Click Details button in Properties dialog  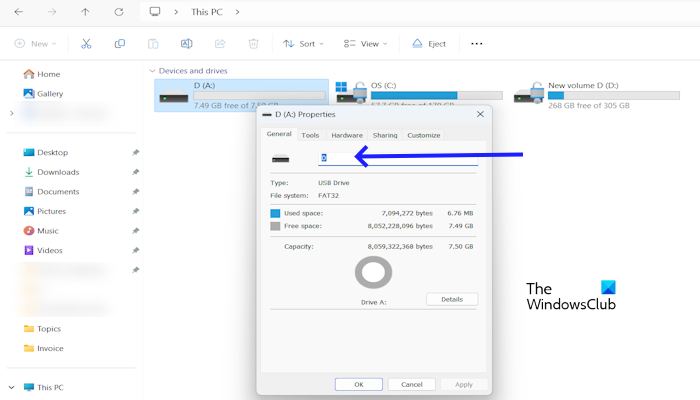click(452, 299)
